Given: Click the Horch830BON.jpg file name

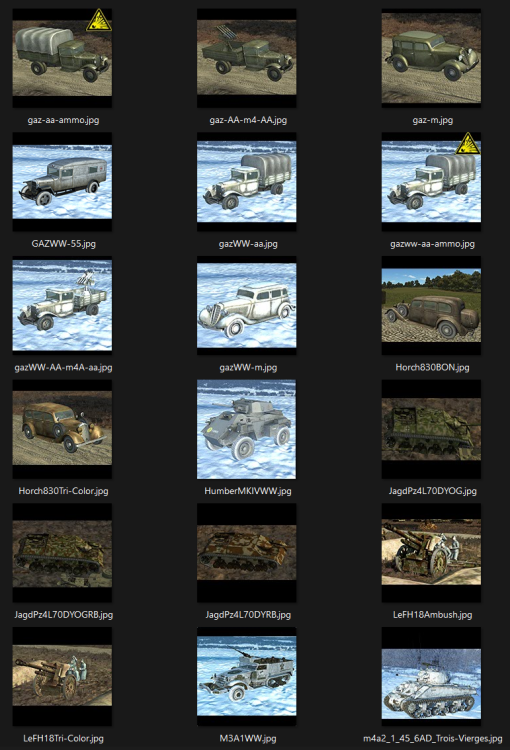Looking at the screenshot, I should click(x=432, y=367).
